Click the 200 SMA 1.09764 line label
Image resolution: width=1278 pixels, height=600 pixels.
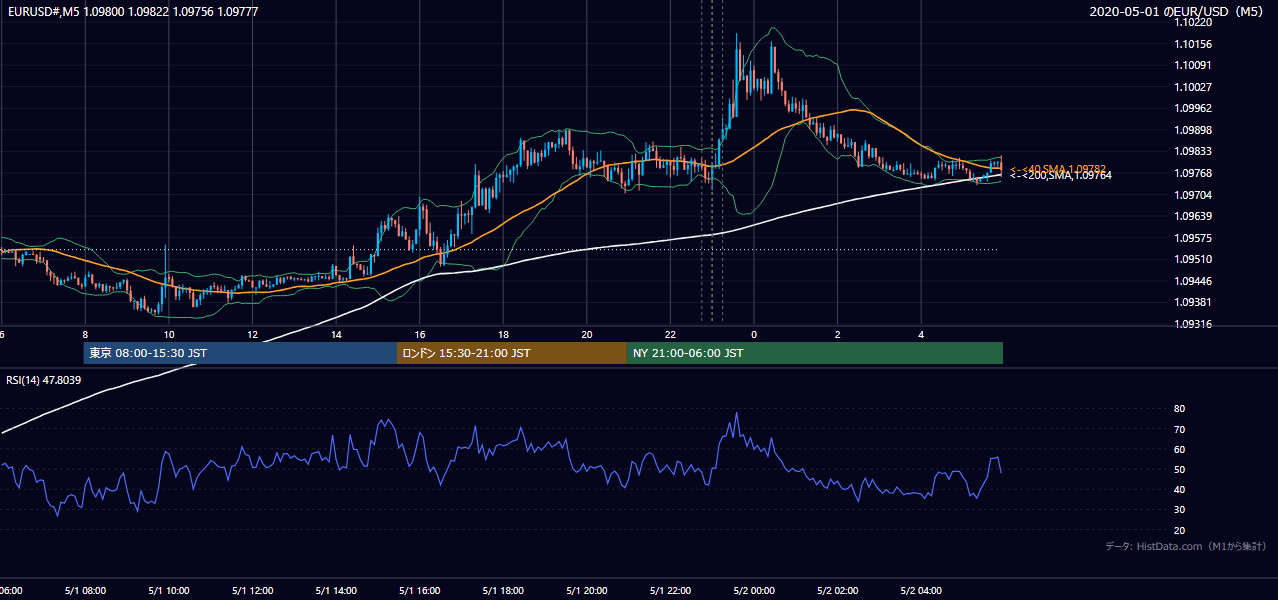tap(1061, 176)
